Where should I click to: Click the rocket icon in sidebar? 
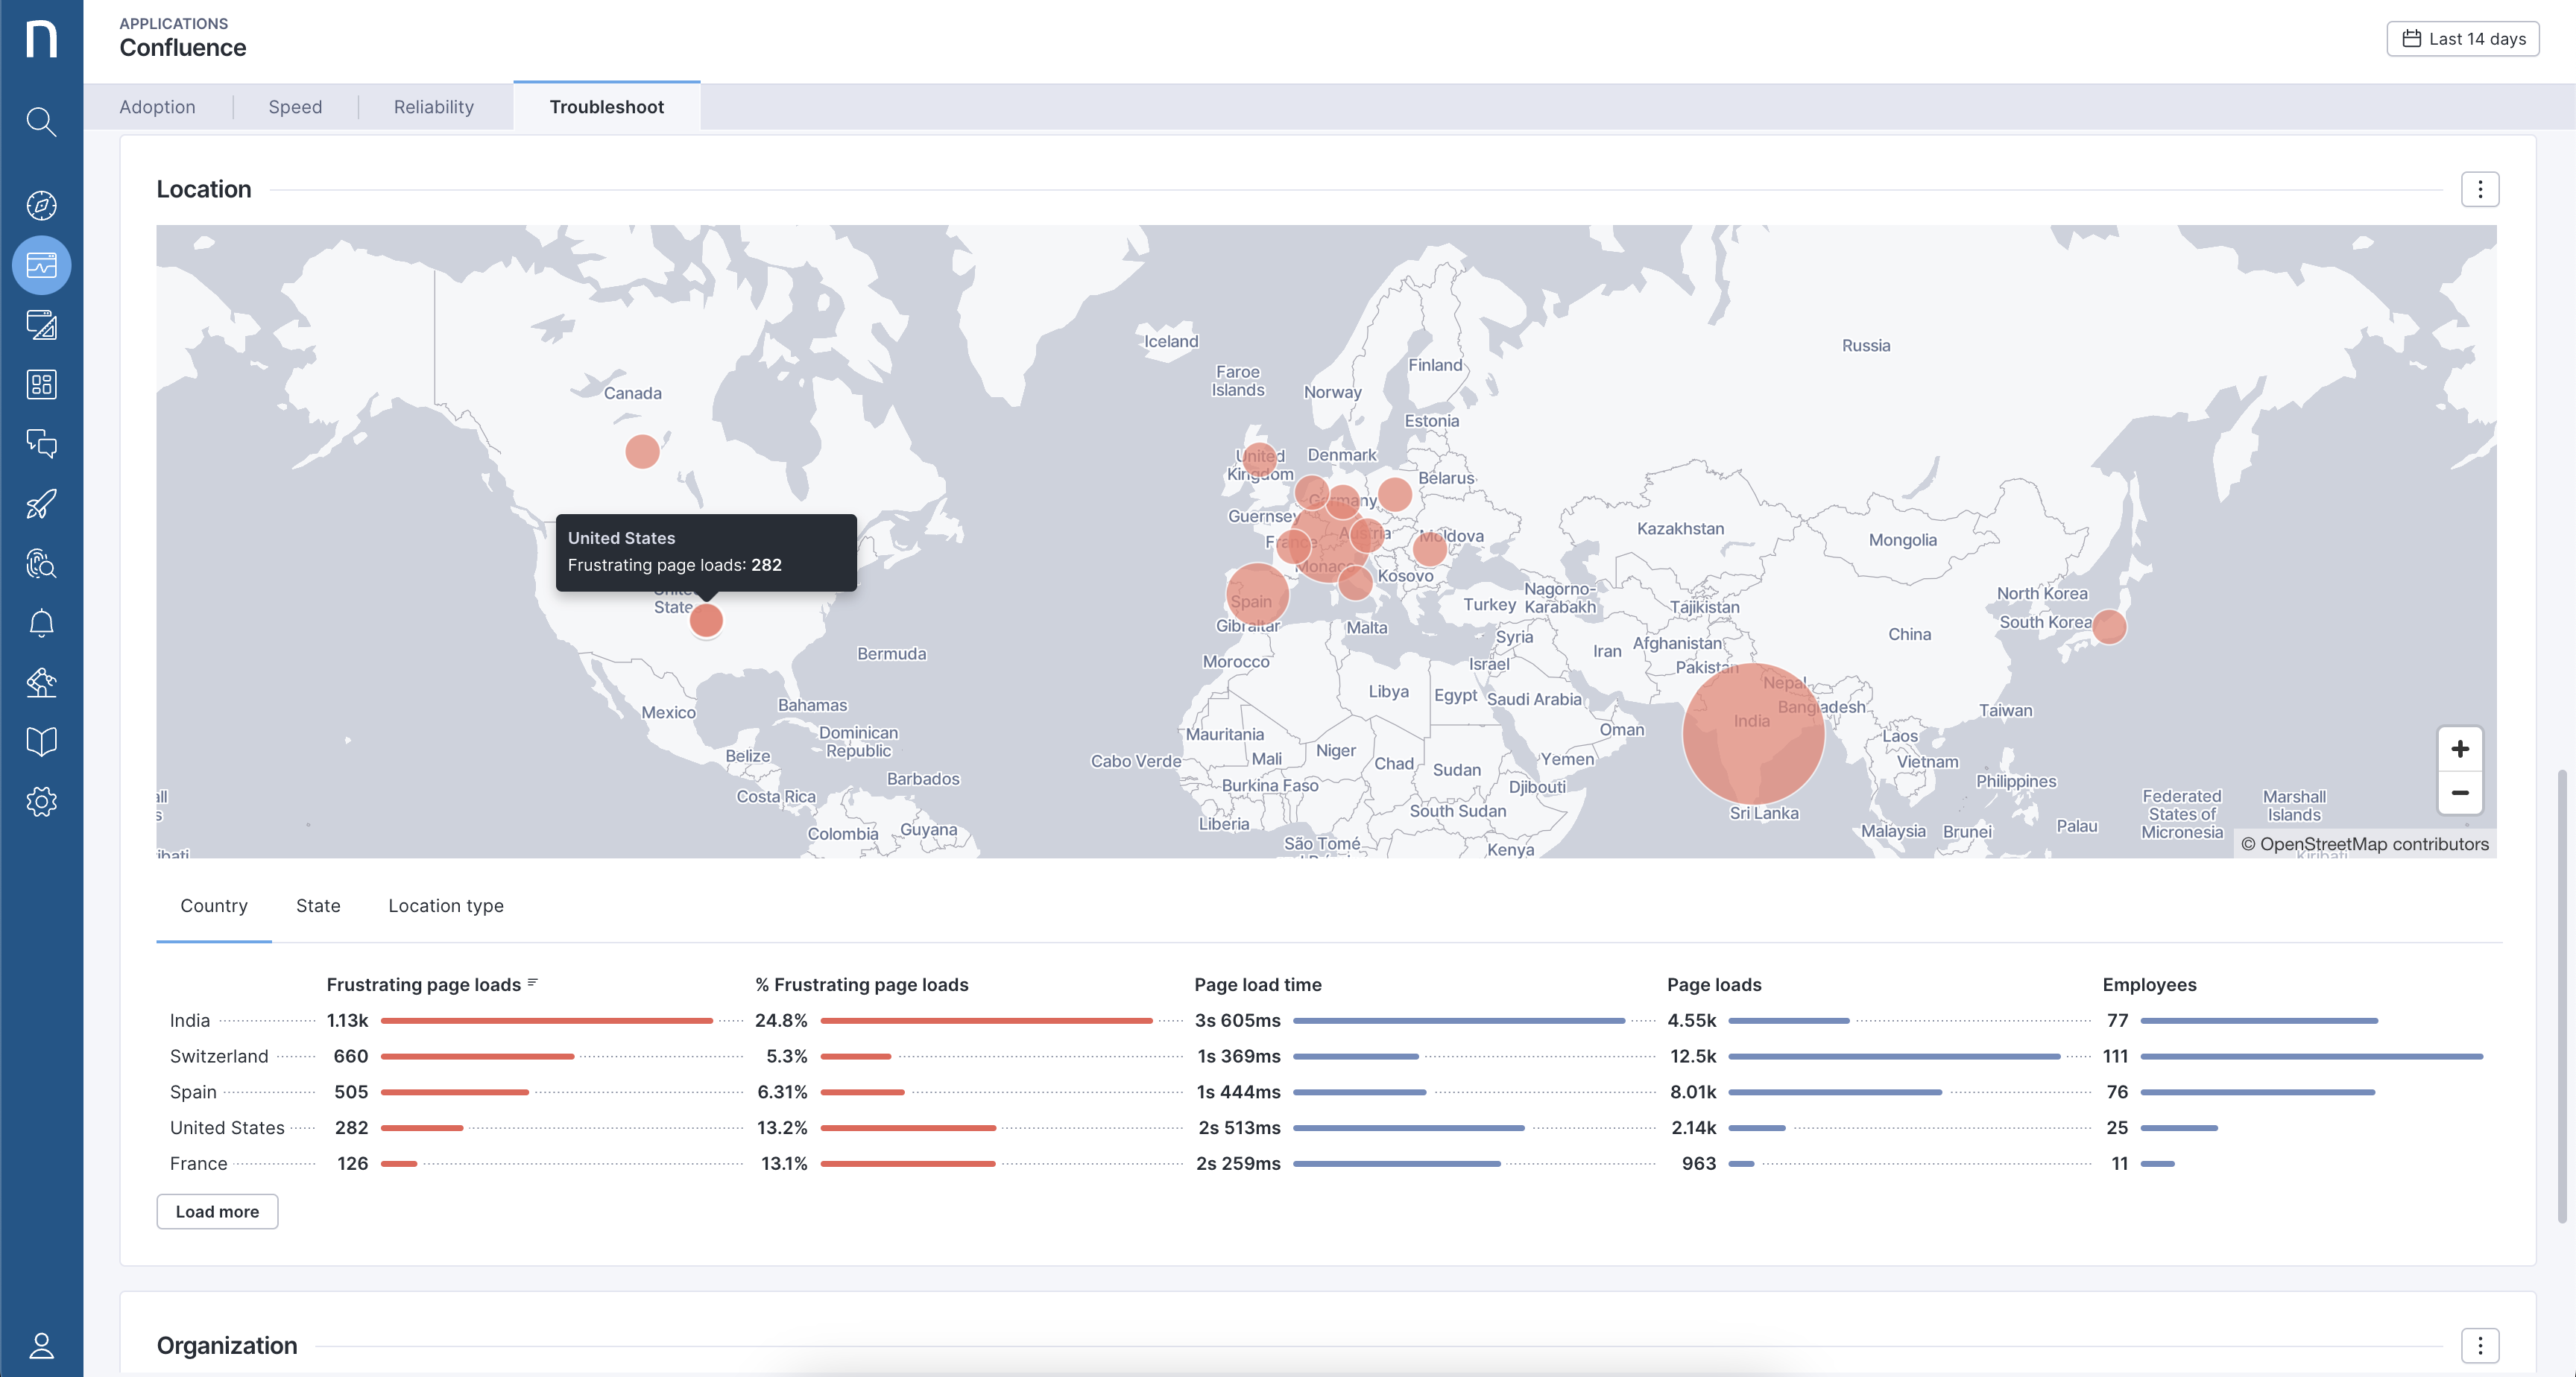tap(41, 504)
